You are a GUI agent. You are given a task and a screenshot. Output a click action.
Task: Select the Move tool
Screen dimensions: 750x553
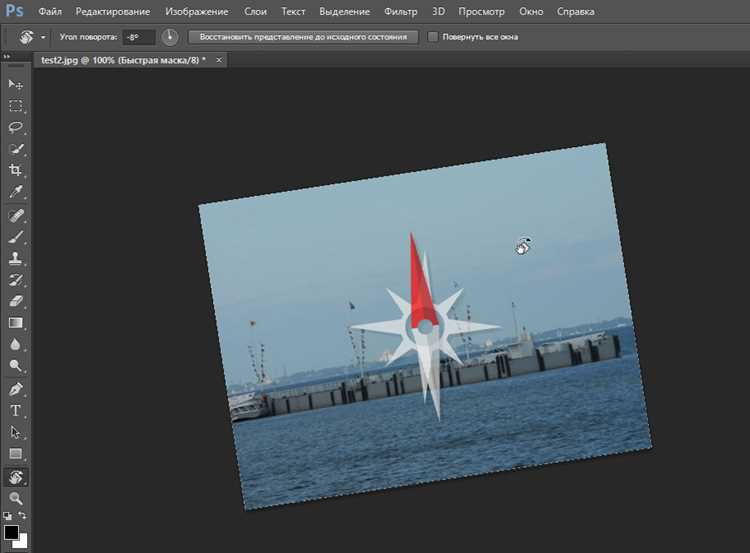coord(15,84)
